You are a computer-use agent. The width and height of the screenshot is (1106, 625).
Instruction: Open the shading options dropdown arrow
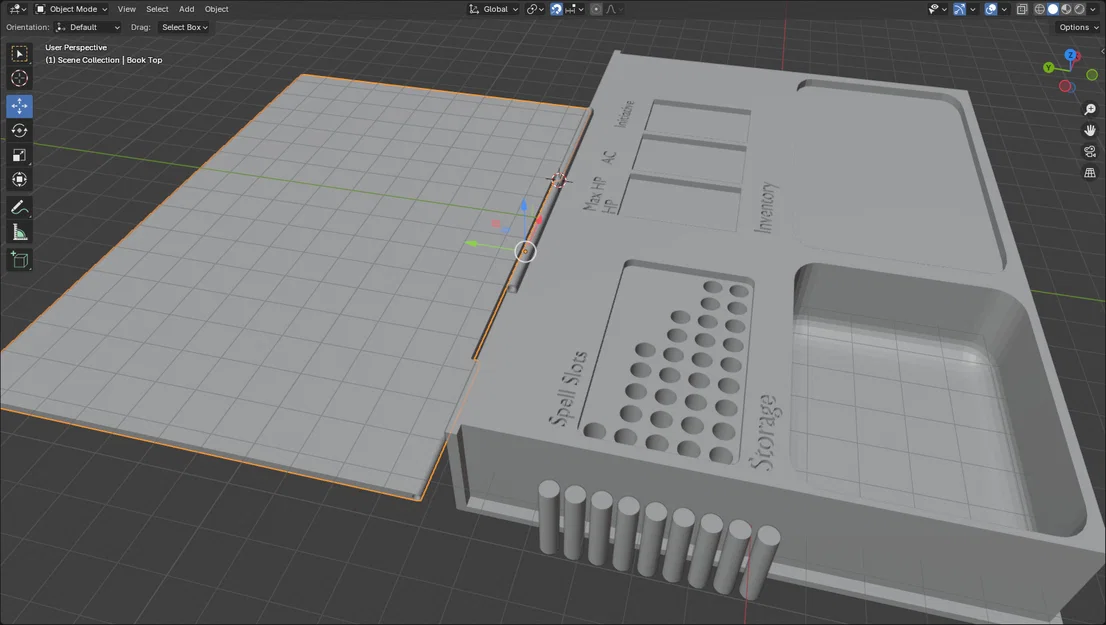click(1094, 9)
